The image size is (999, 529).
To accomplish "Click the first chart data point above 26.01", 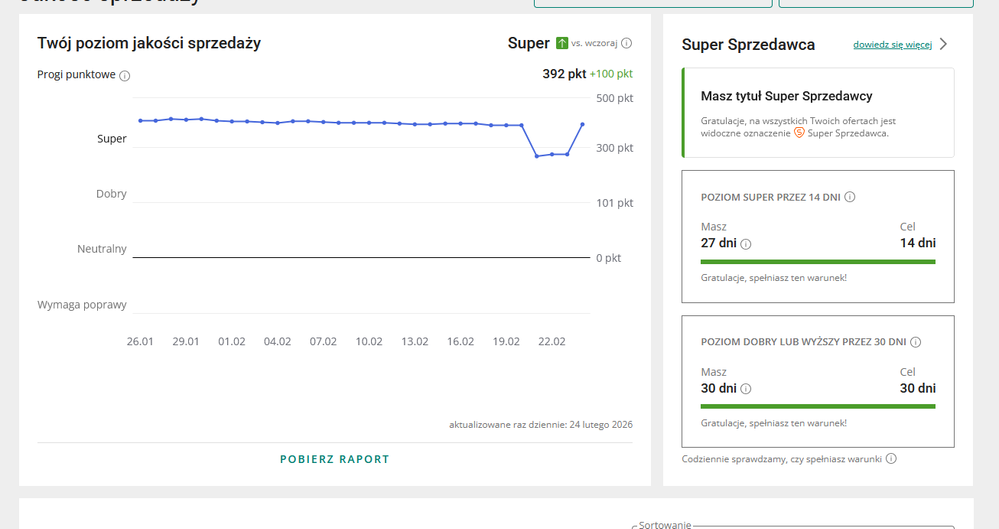I will click(x=140, y=121).
